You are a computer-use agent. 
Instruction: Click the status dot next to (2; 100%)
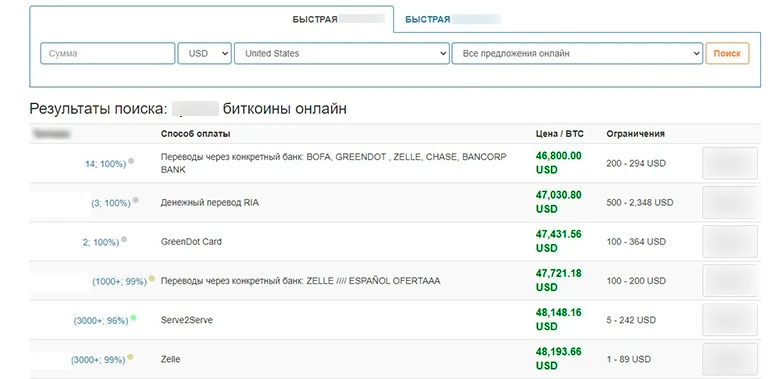coord(124,239)
